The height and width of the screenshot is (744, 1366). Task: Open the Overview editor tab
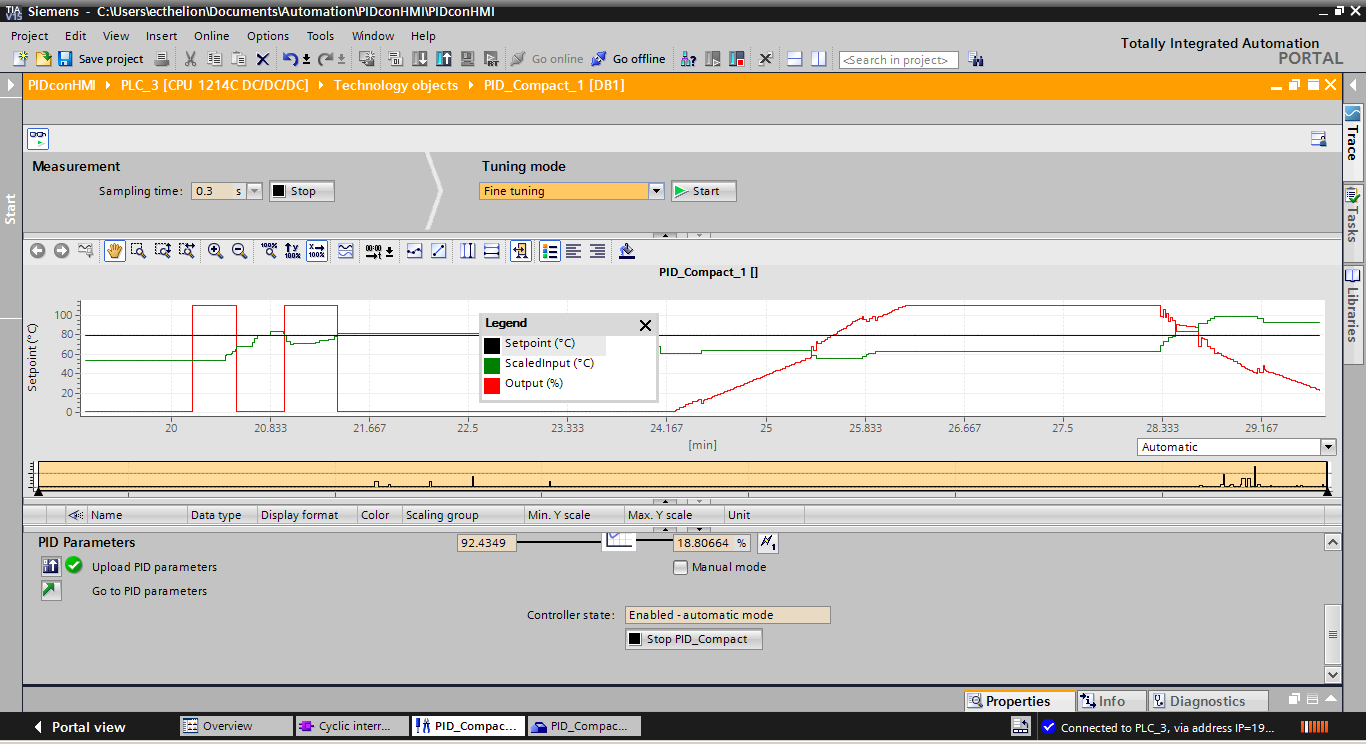pyautogui.click(x=236, y=726)
